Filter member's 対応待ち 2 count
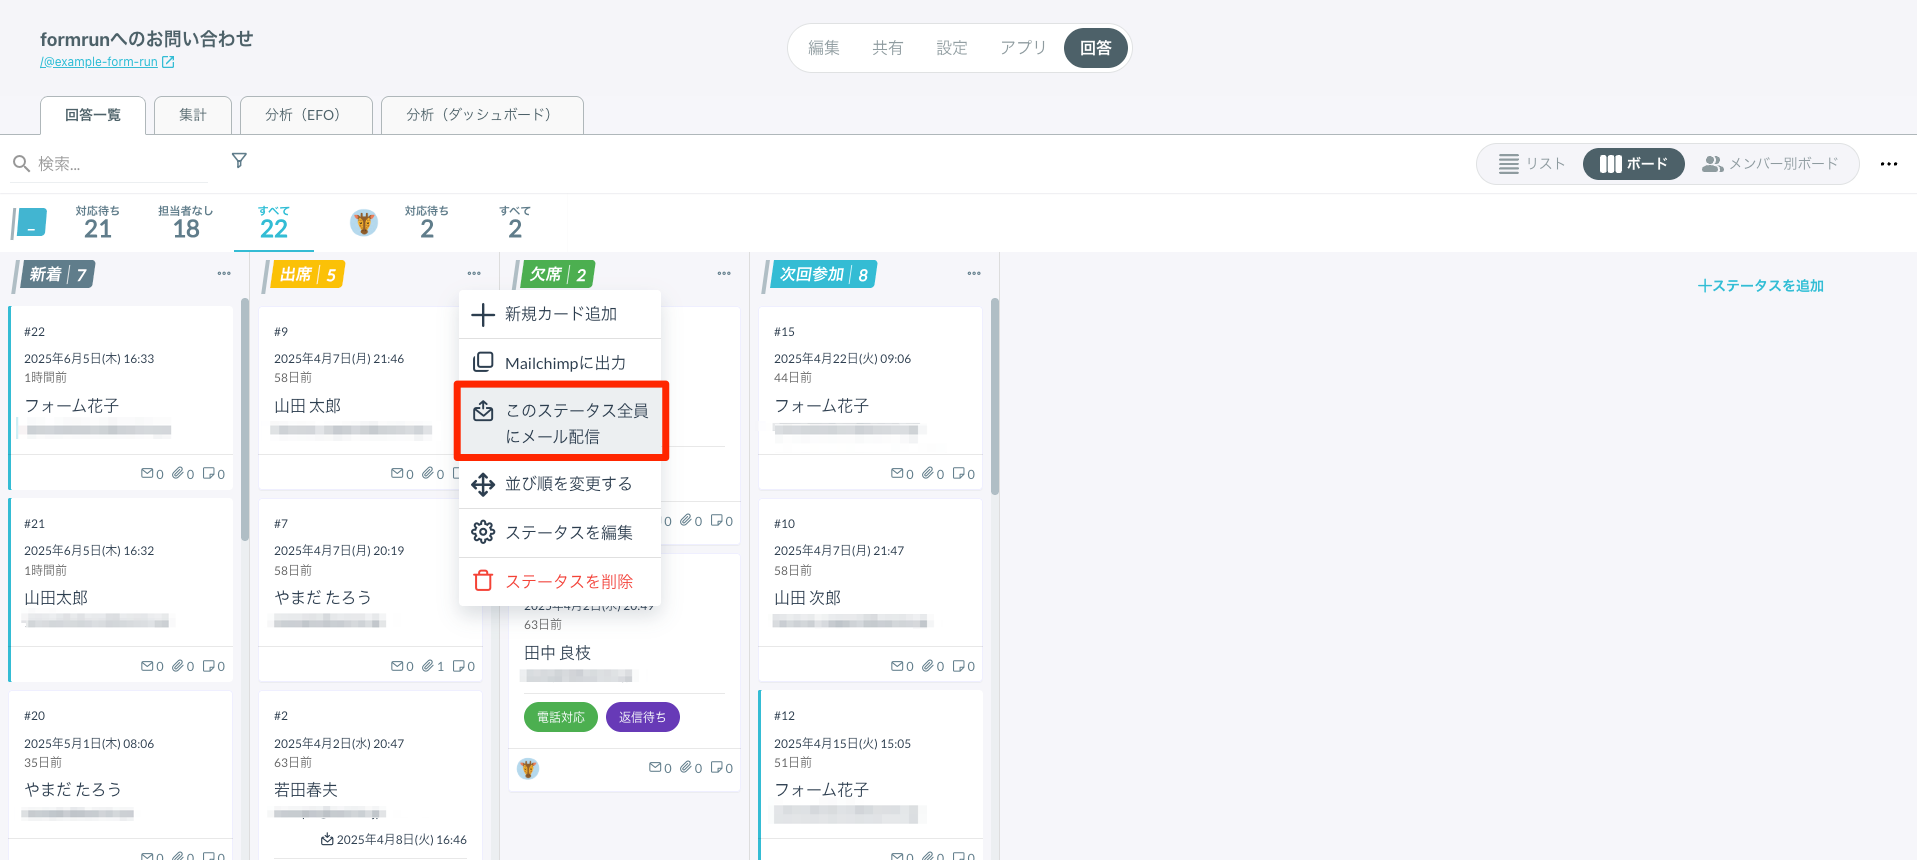 [427, 223]
